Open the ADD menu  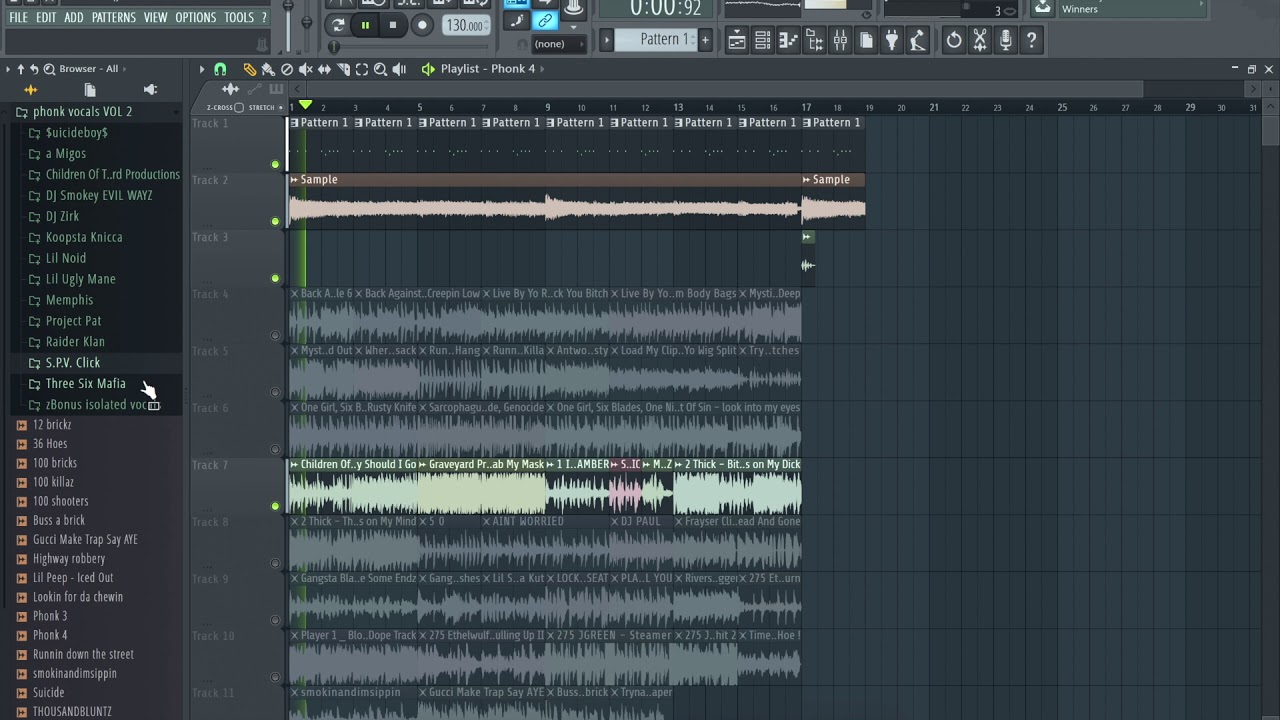click(74, 18)
